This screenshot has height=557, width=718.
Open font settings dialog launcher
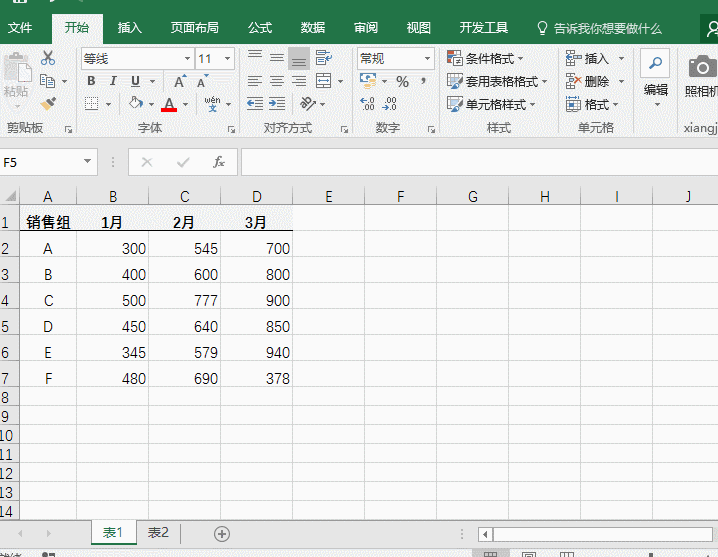(x=231, y=130)
